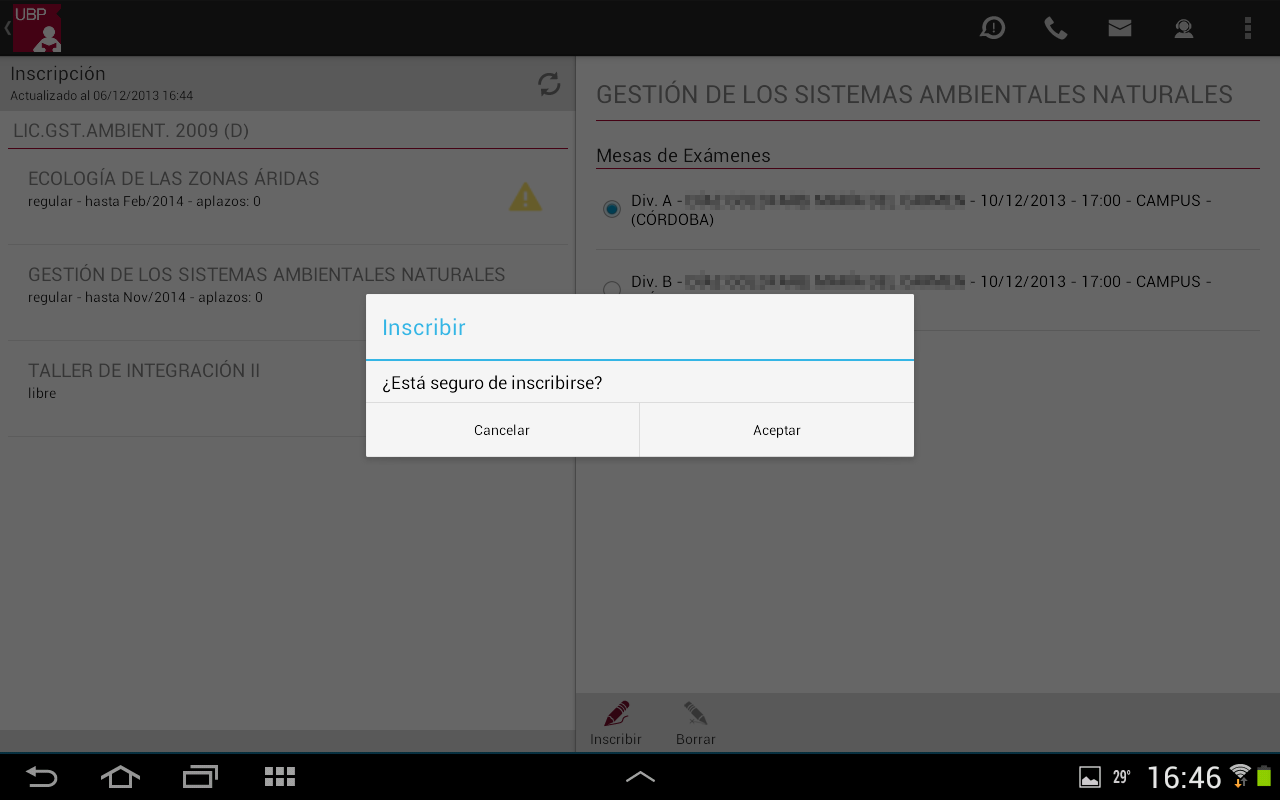1280x800 pixels.
Task: Open the history clock icon in the top bar
Action: click(x=992, y=28)
